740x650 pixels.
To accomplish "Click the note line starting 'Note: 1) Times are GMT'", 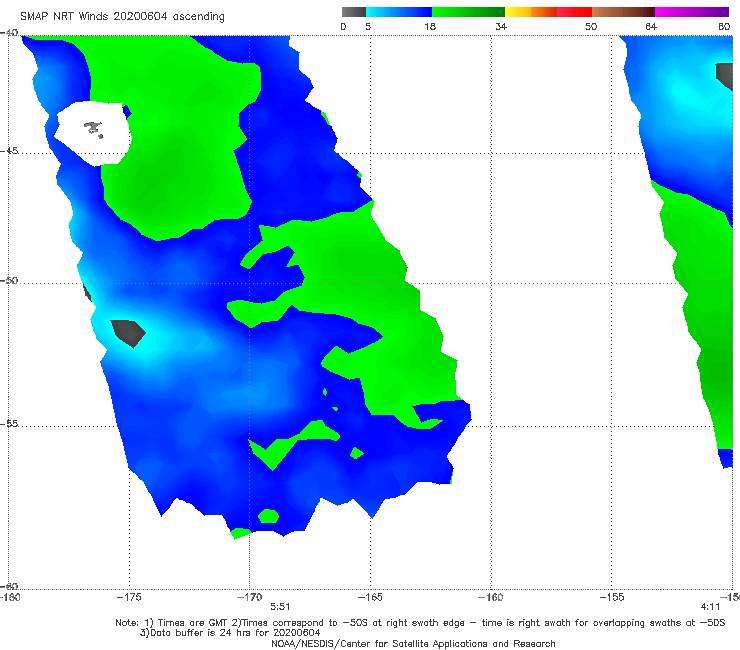I will coord(420,623).
